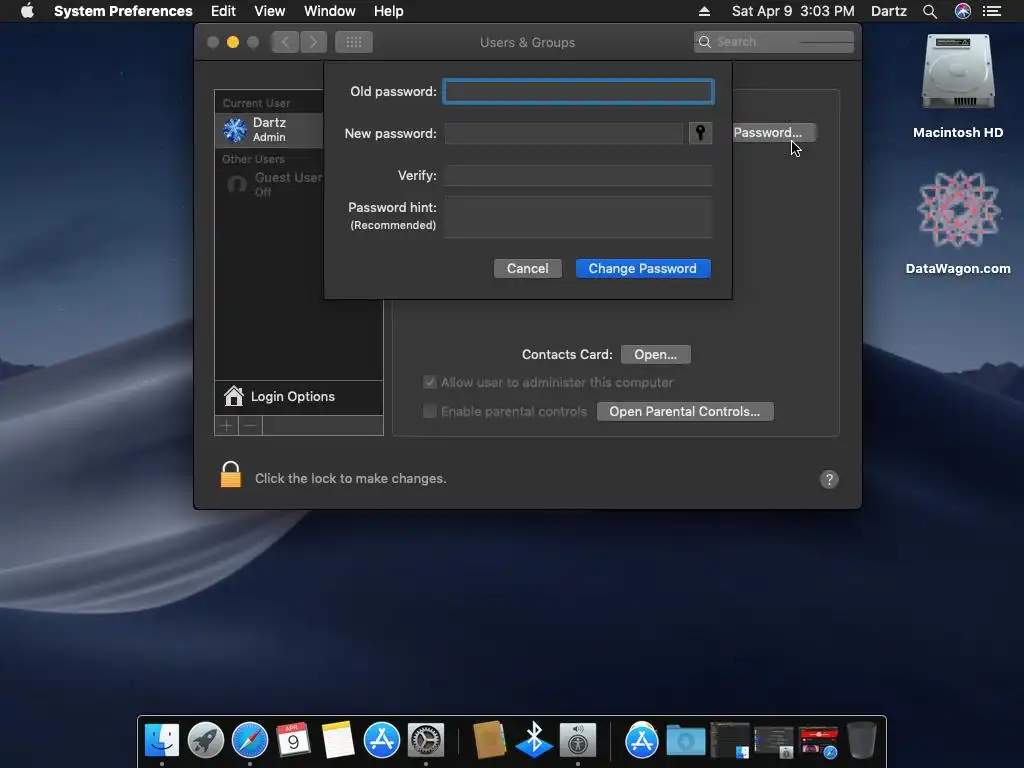Remove user with the minus button

click(250, 426)
